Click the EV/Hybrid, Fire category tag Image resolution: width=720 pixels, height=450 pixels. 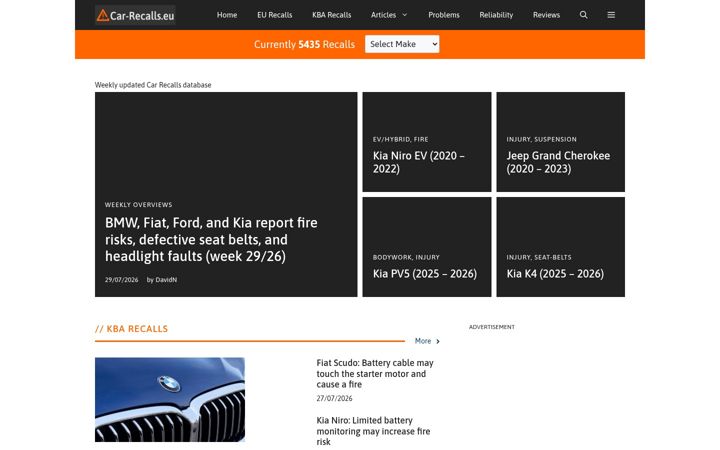400,139
